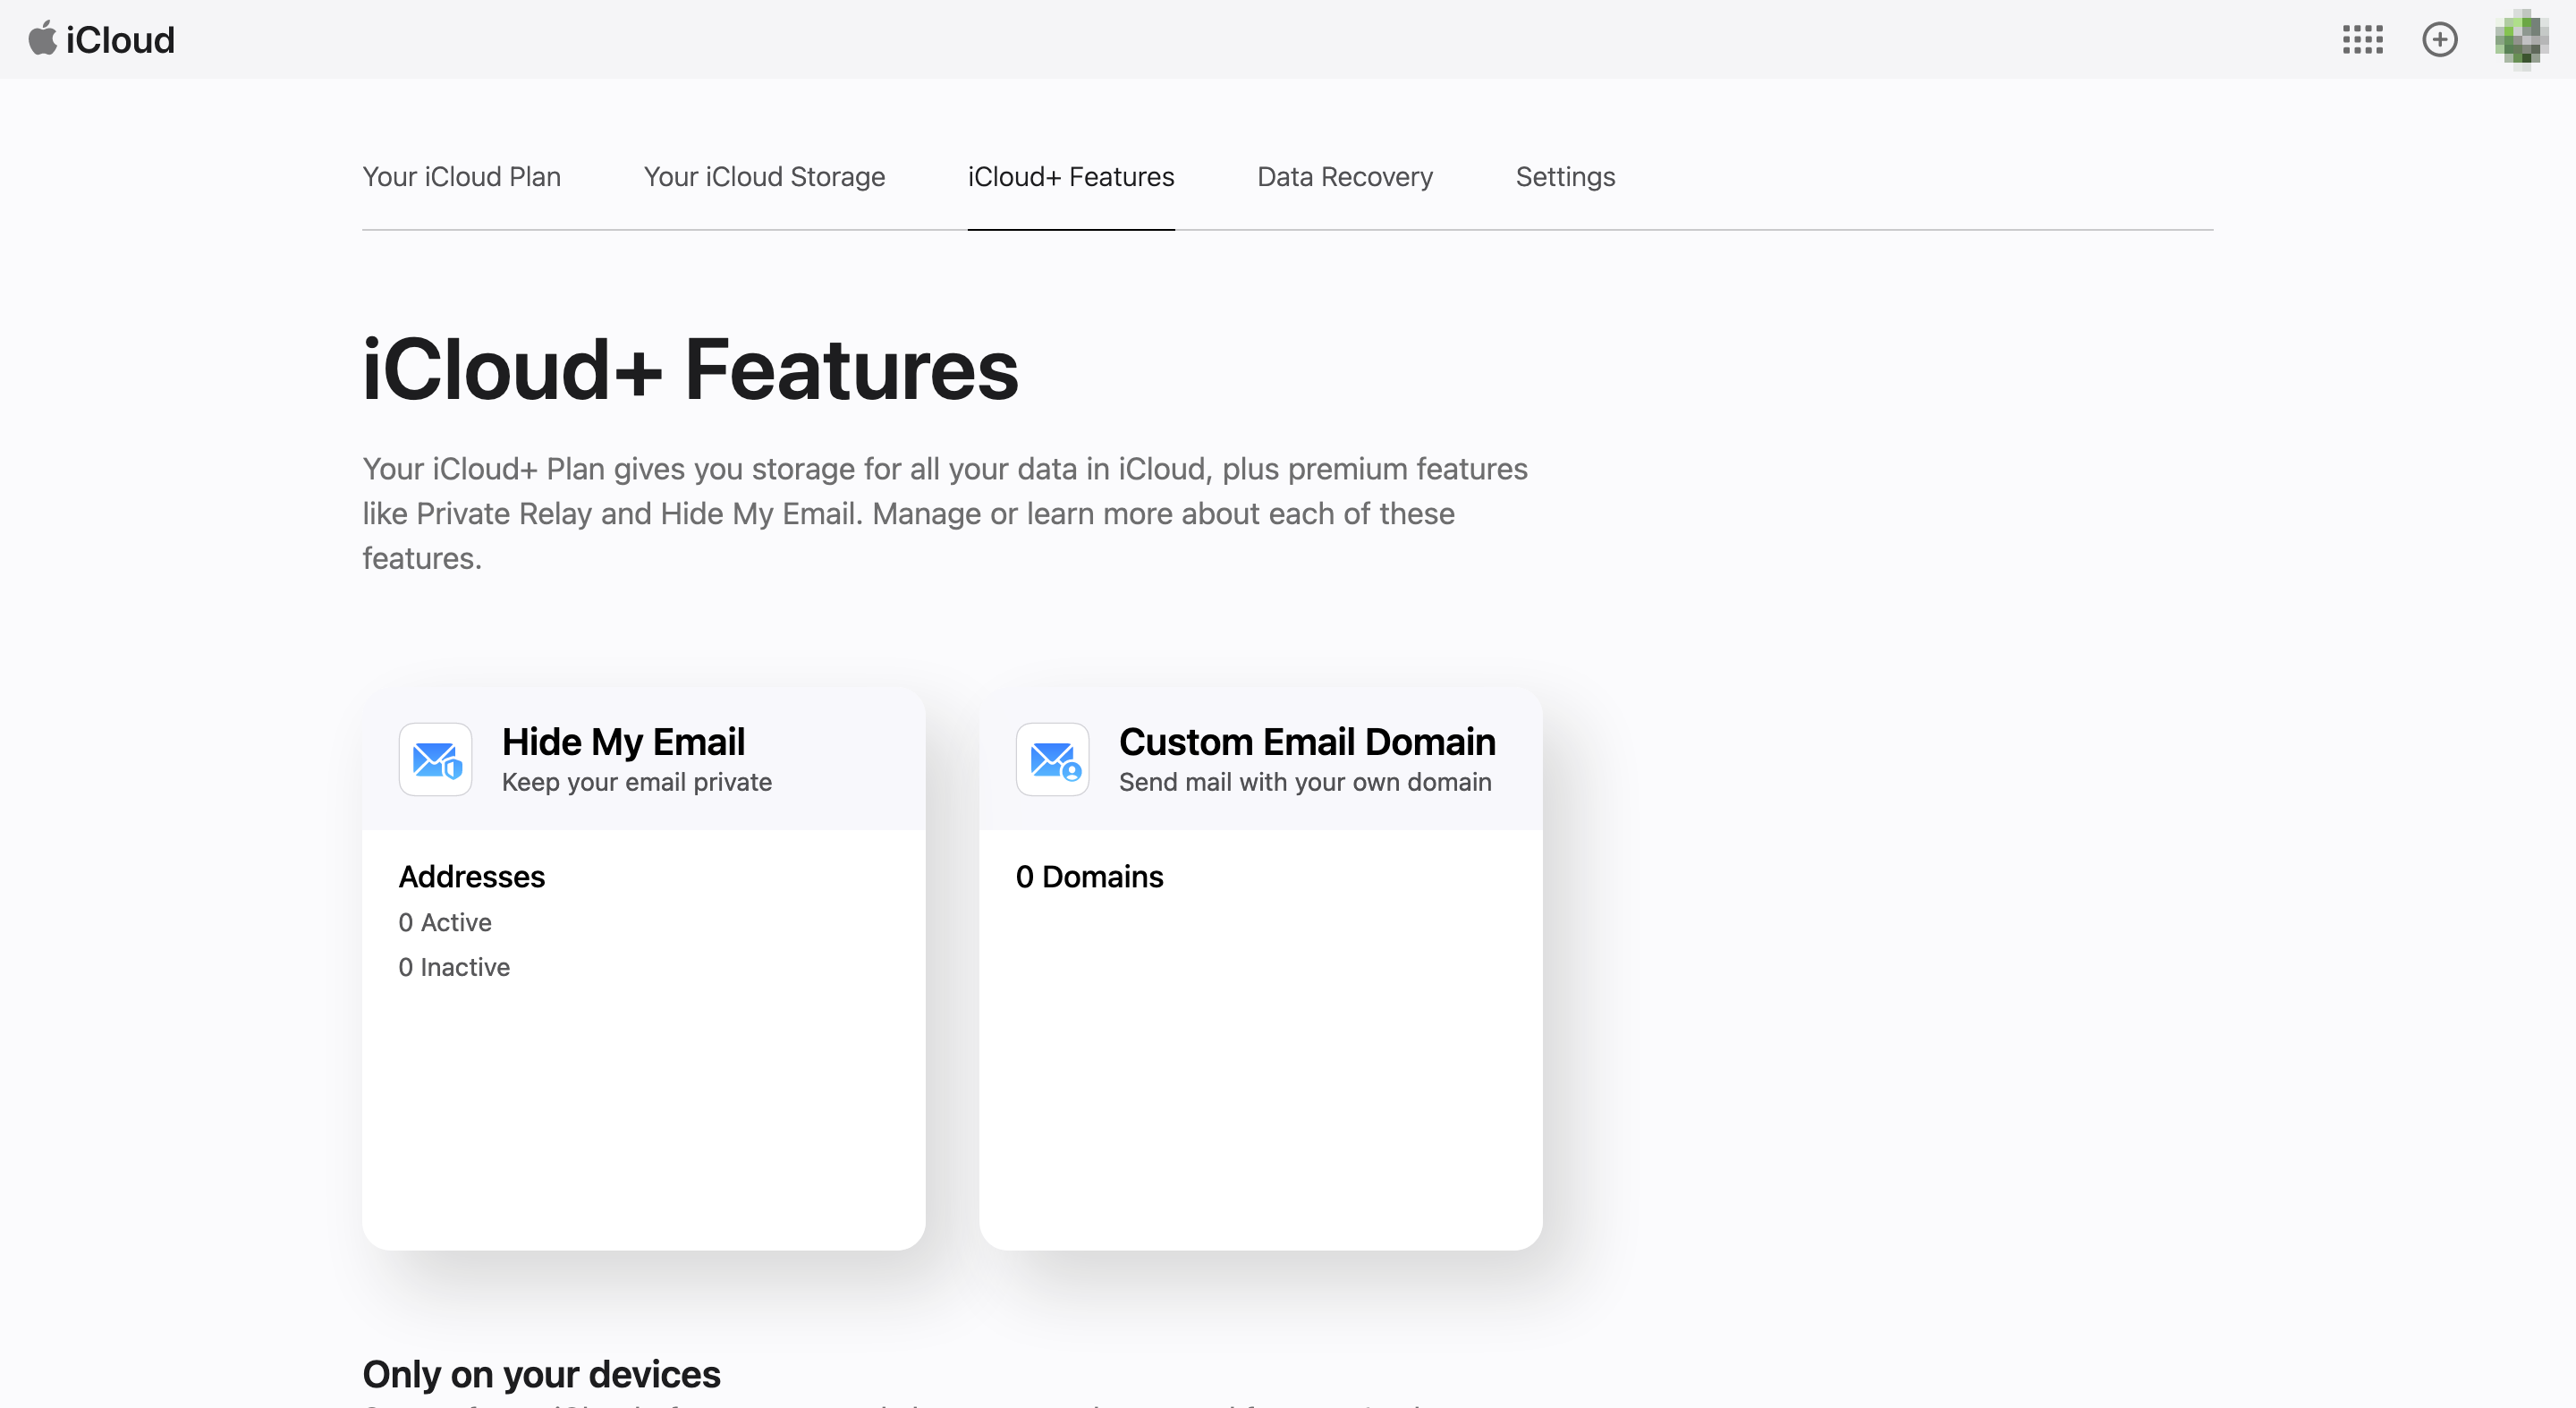Click the grid/apps launcher icon
The width and height of the screenshot is (2576, 1408).
[x=2361, y=42]
